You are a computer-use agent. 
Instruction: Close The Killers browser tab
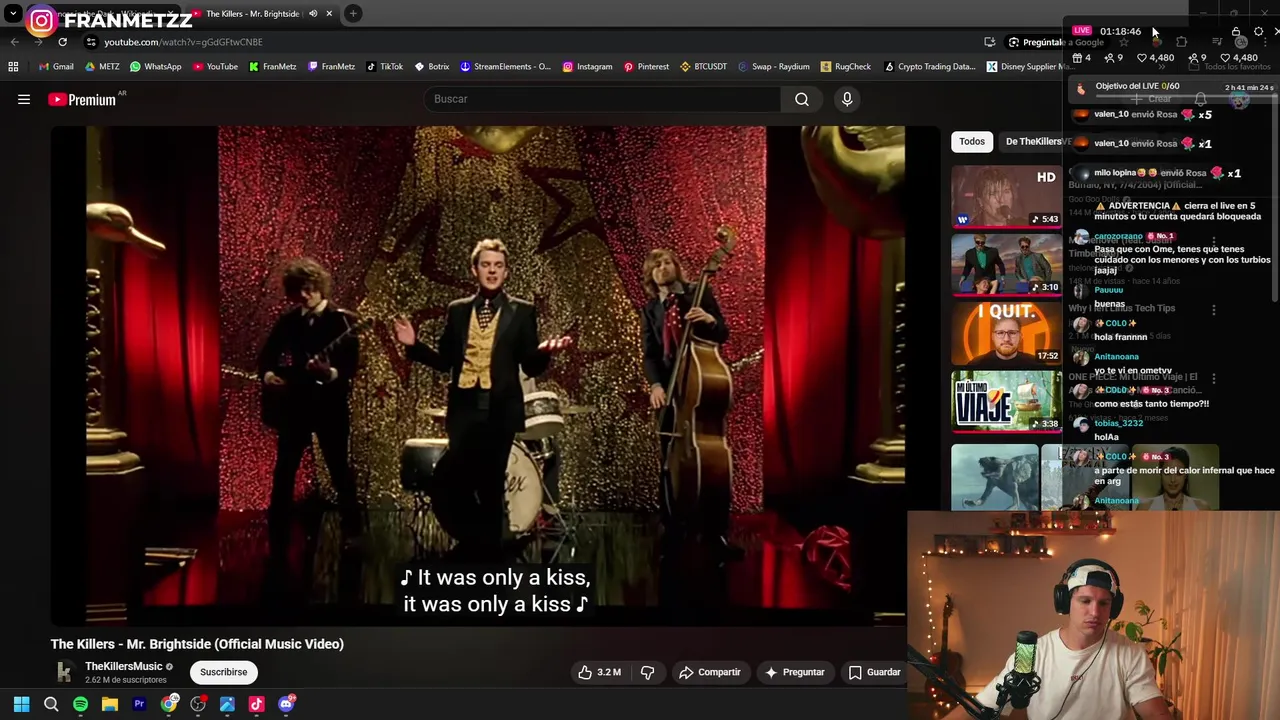click(x=329, y=14)
